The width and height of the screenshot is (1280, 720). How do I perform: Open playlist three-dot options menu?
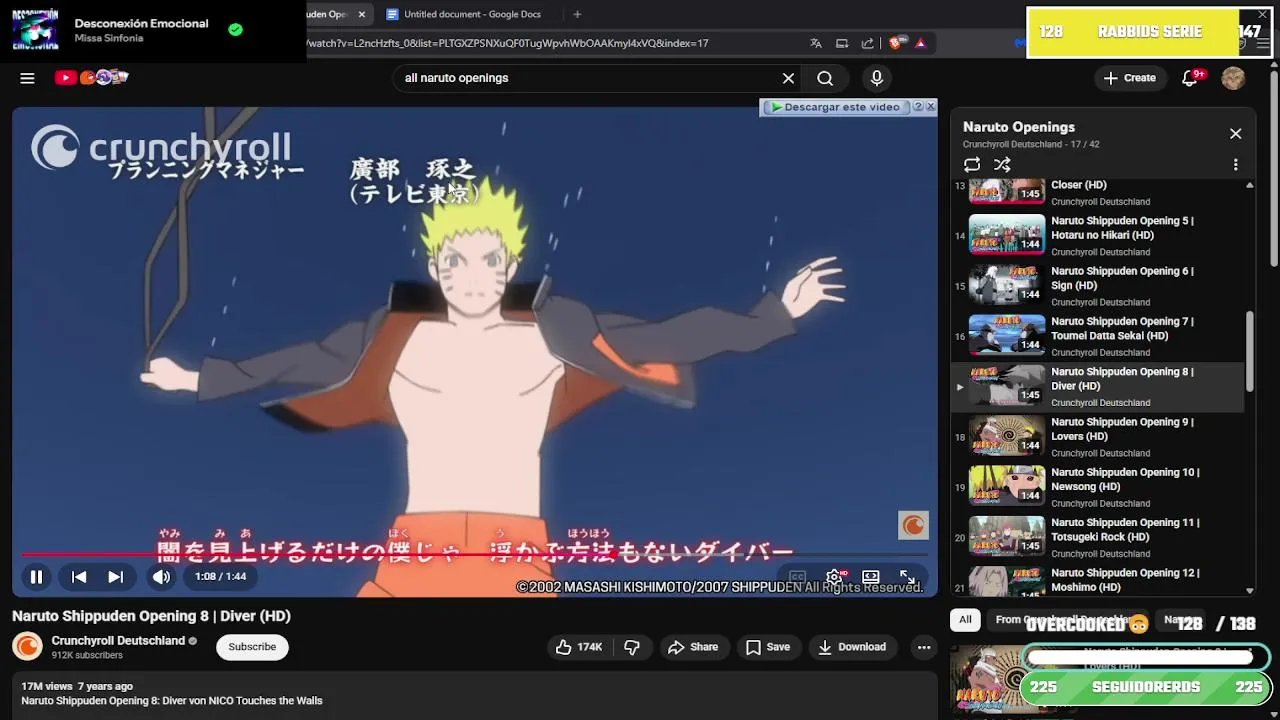pos(1235,165)
